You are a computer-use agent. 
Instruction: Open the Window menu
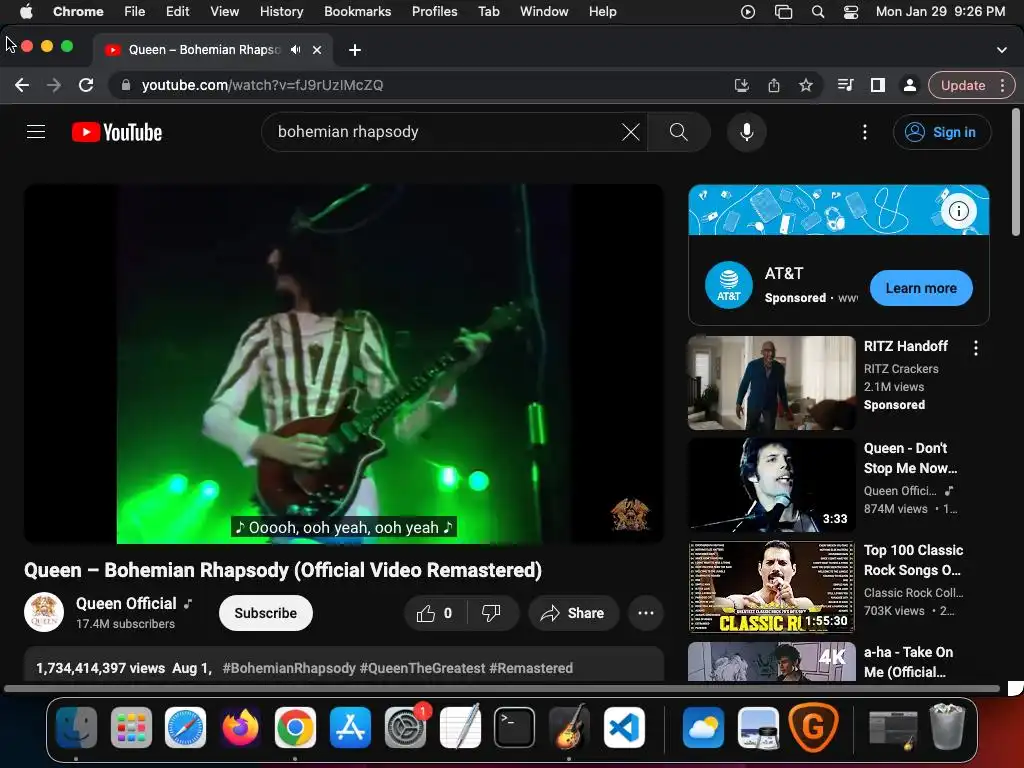click(544, 12)
